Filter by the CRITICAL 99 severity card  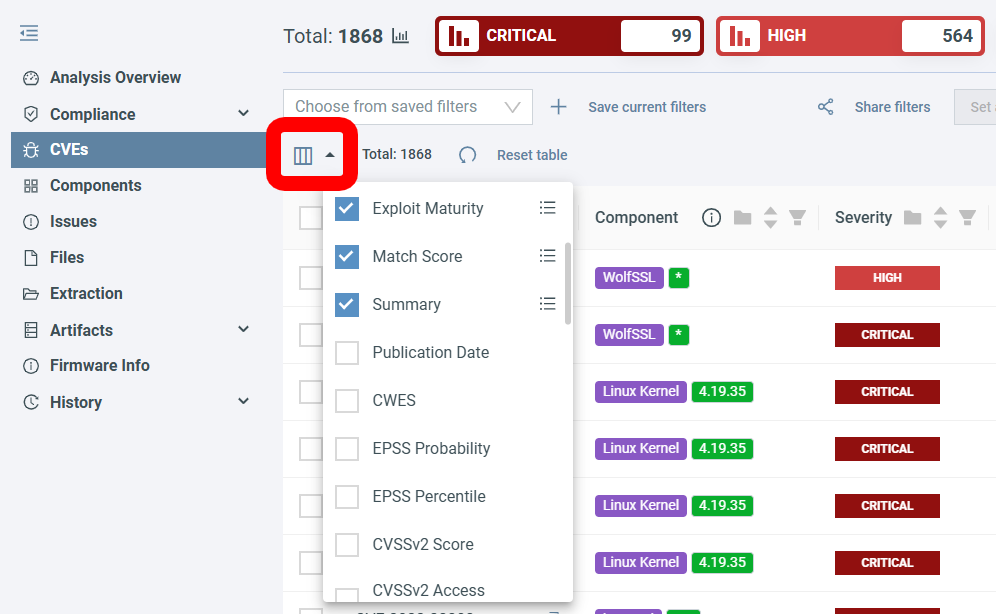pos(569,36)
